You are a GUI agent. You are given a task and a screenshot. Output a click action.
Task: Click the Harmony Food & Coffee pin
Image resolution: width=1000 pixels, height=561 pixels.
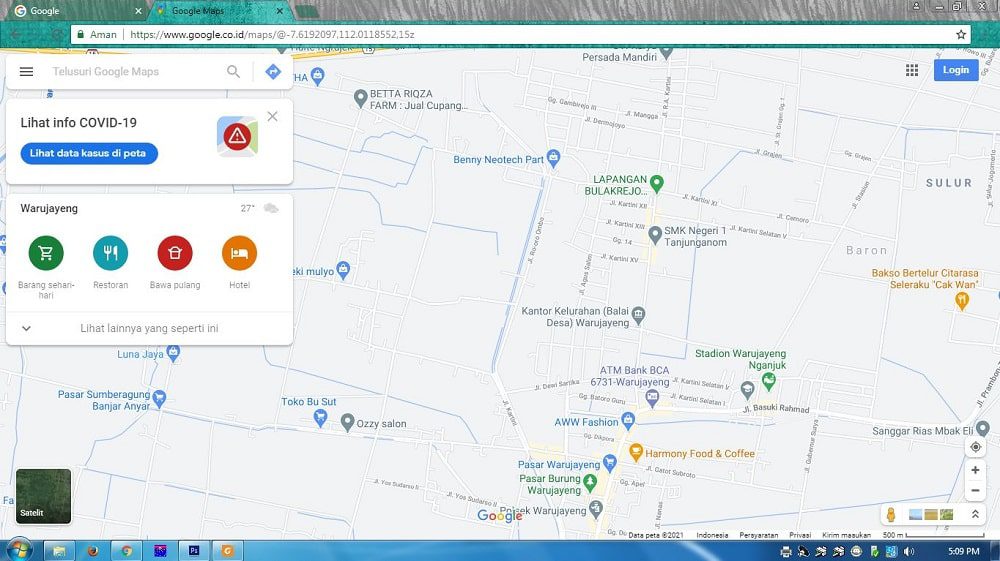[x=635, y=452]
